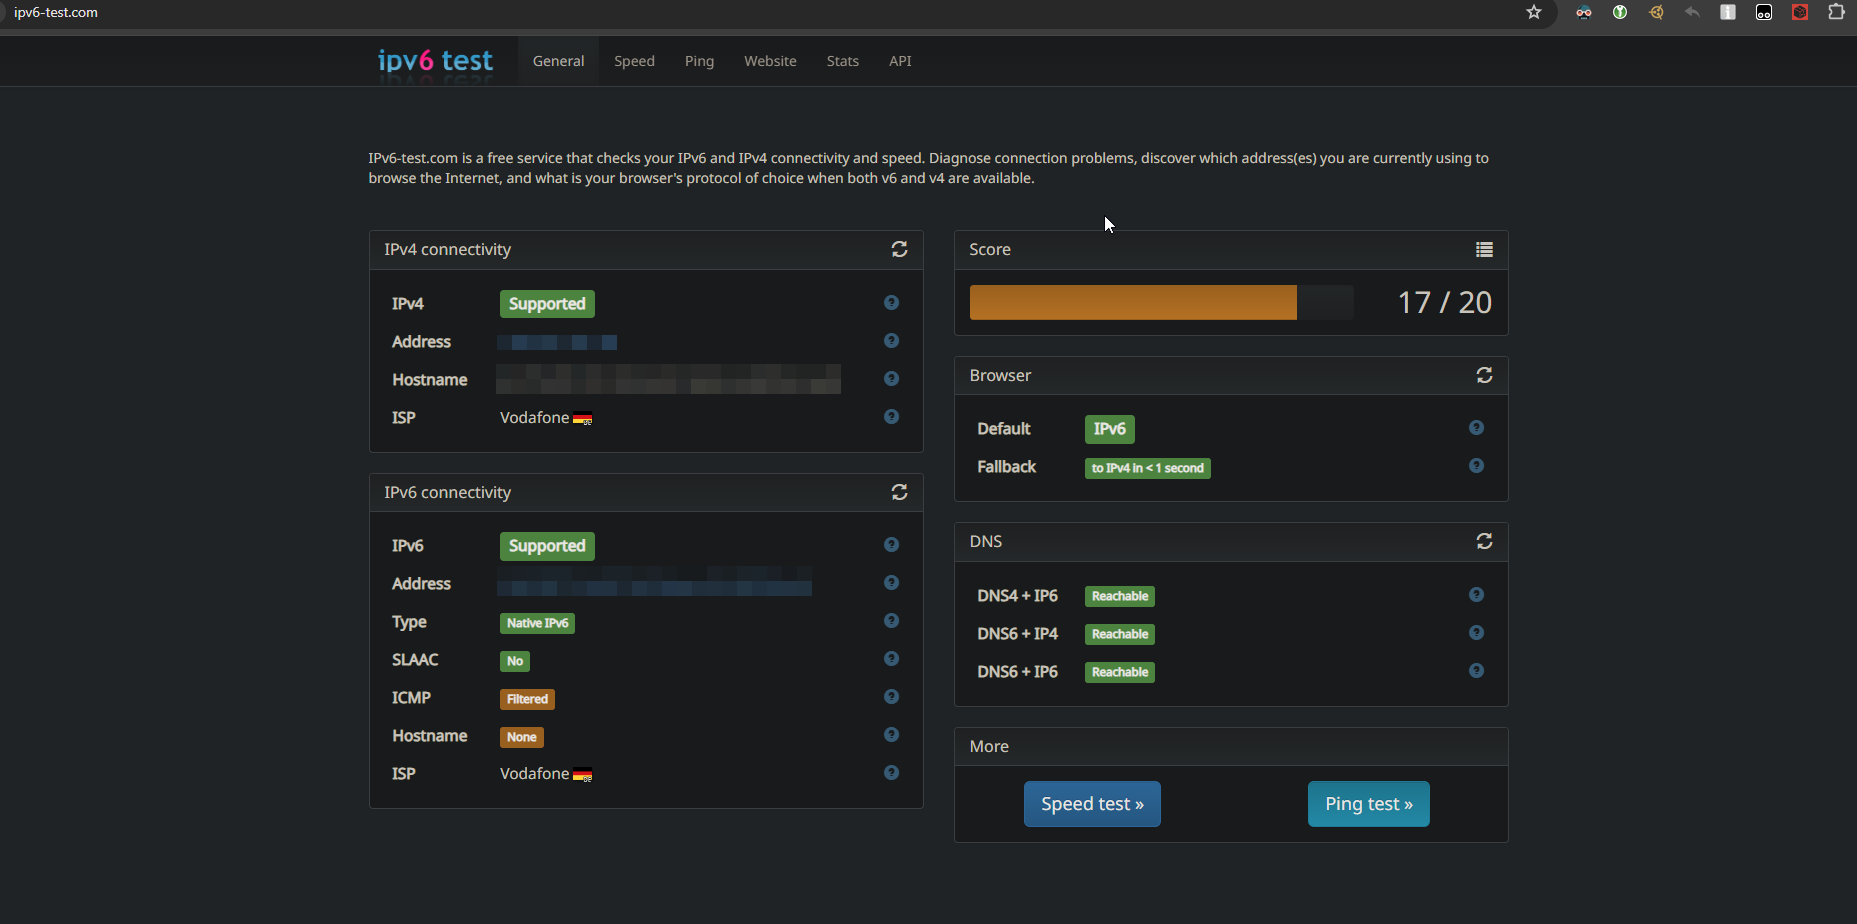1857x924 pixels.
Task: Open help for the DNS6 + IP4 row
Action: pyautogui.click(x=1476, y=633)
